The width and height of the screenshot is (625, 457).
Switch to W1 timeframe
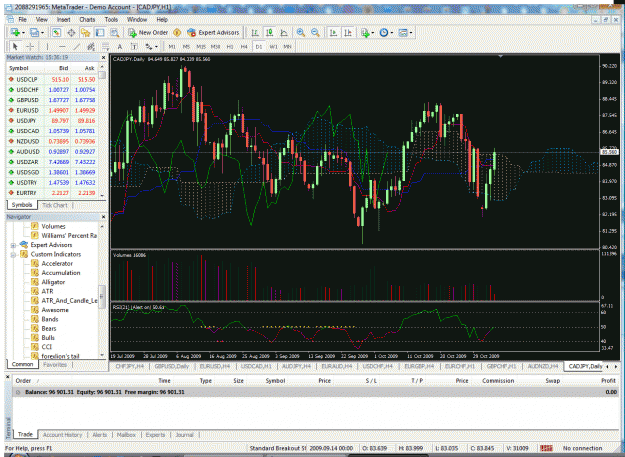(273, 47)
